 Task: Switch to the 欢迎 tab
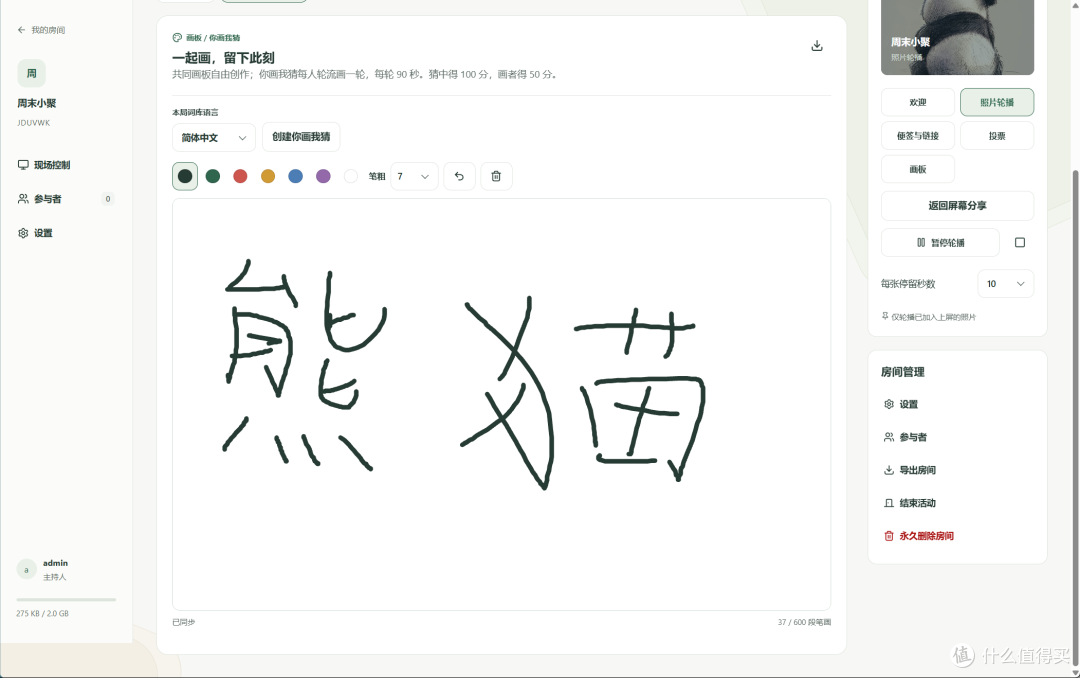[917, 102]
